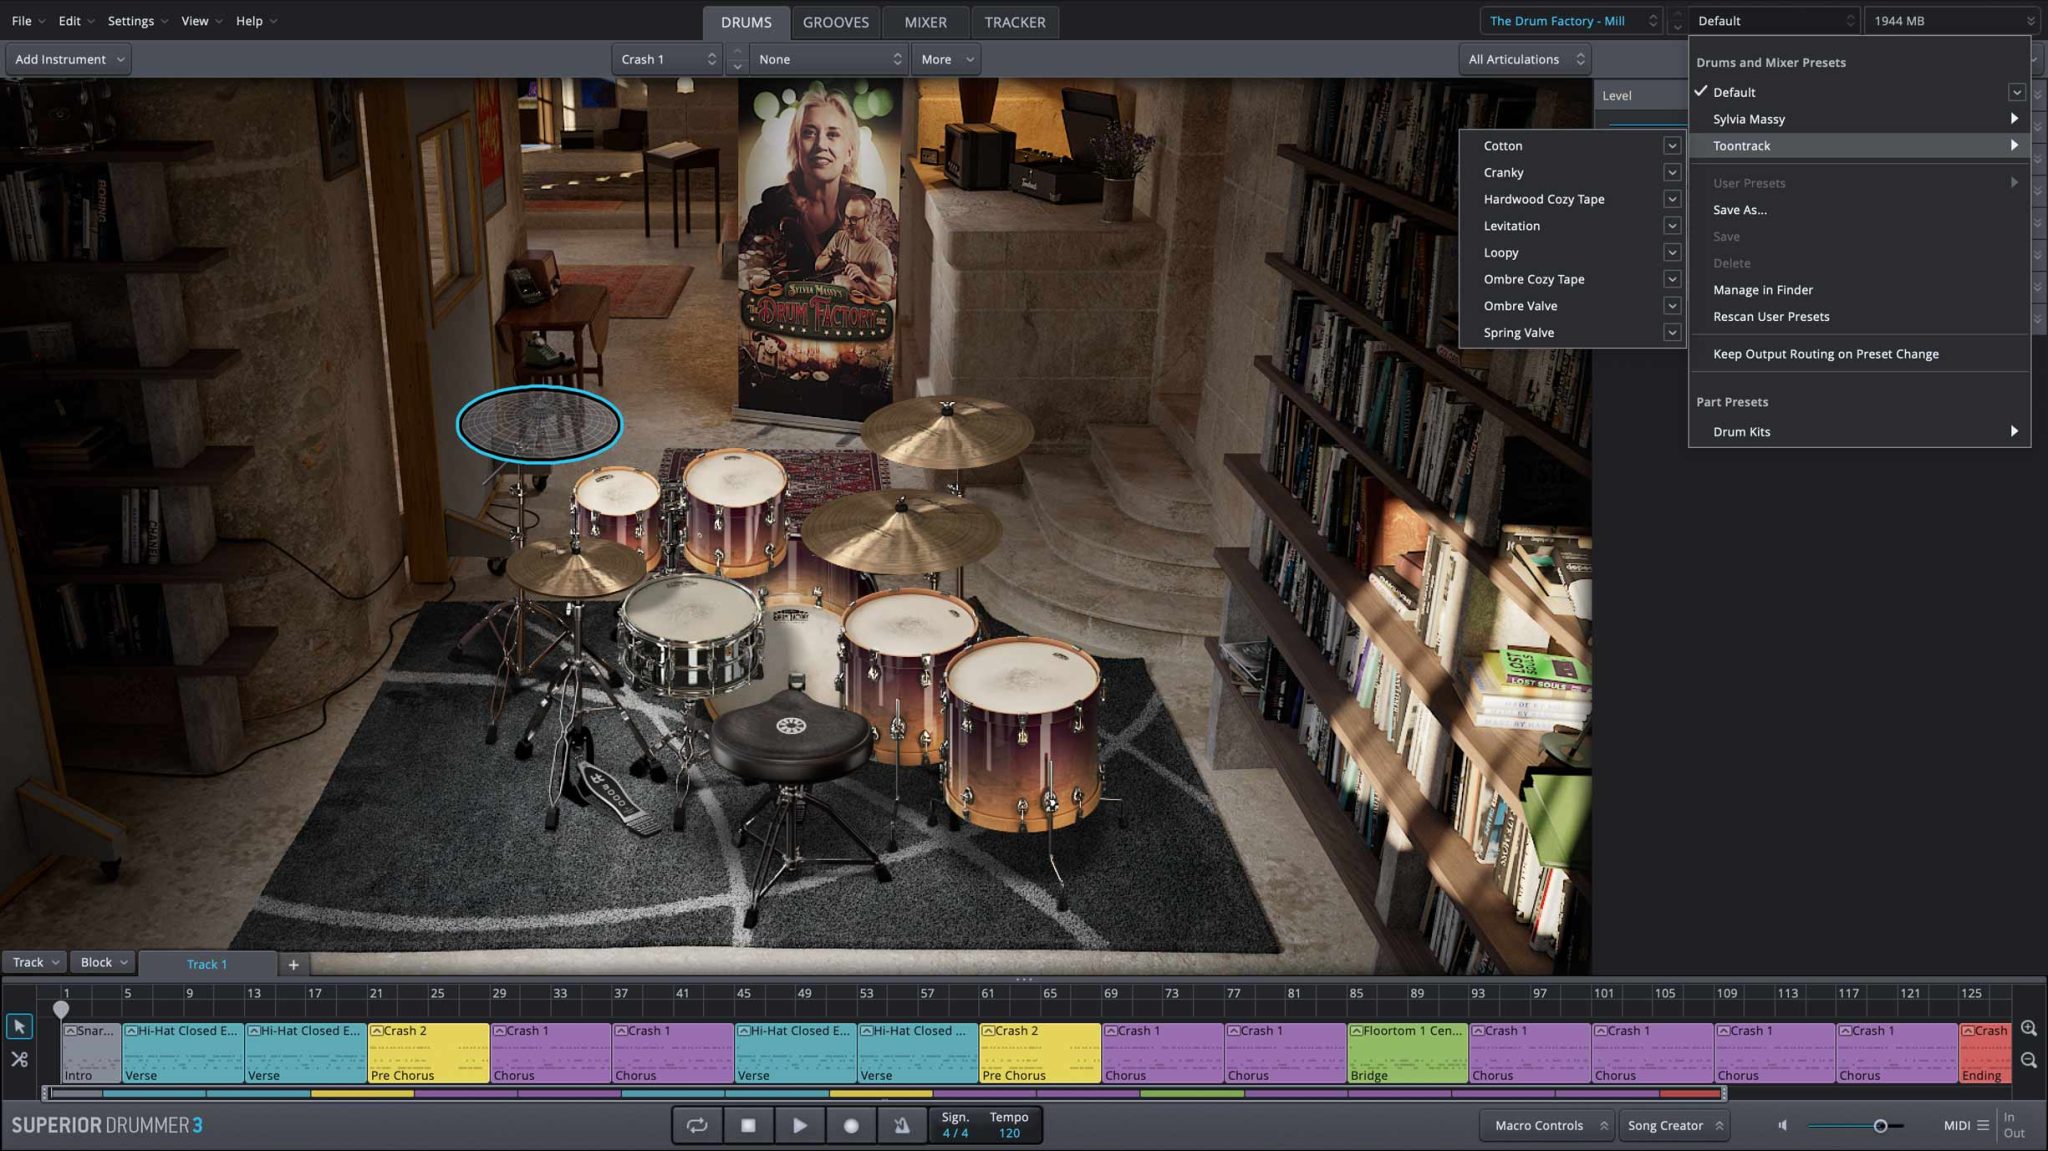Select the arrow pointer tool
This screenshot has height=1151, width=2048.
pyautogui.click(x=19, y=1027)
